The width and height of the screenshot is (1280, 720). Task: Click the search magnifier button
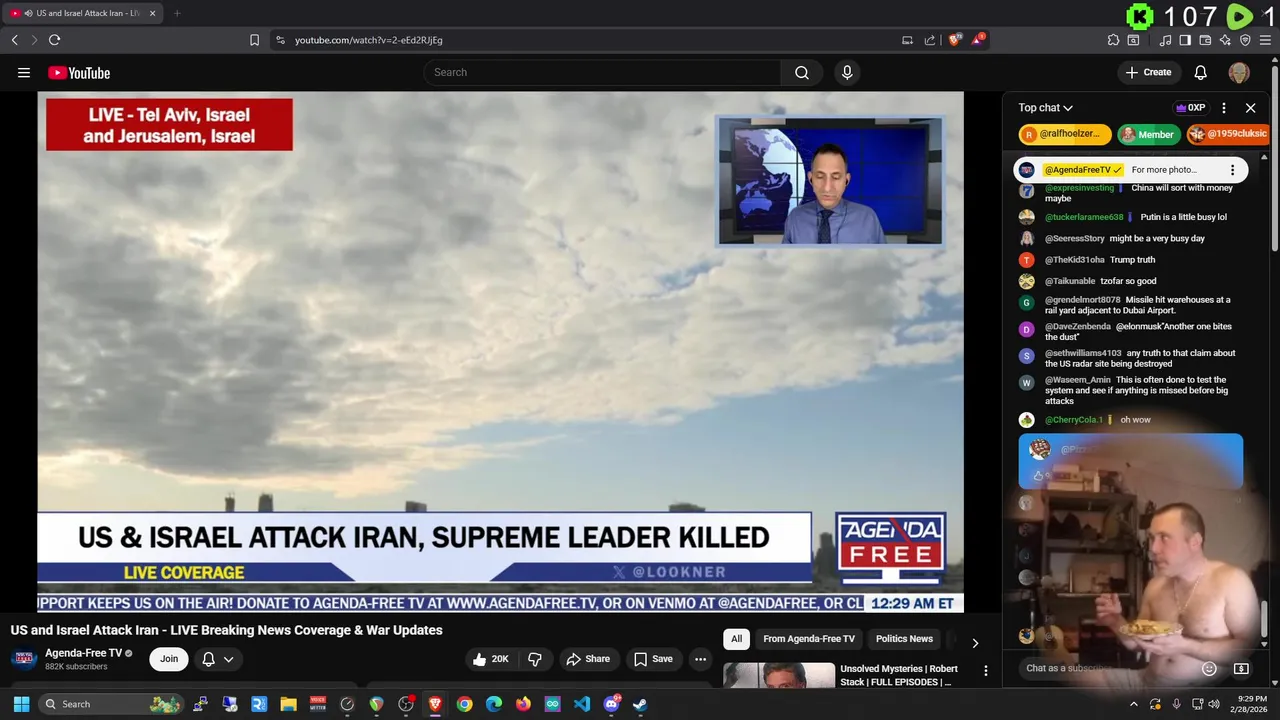[802, 72]
